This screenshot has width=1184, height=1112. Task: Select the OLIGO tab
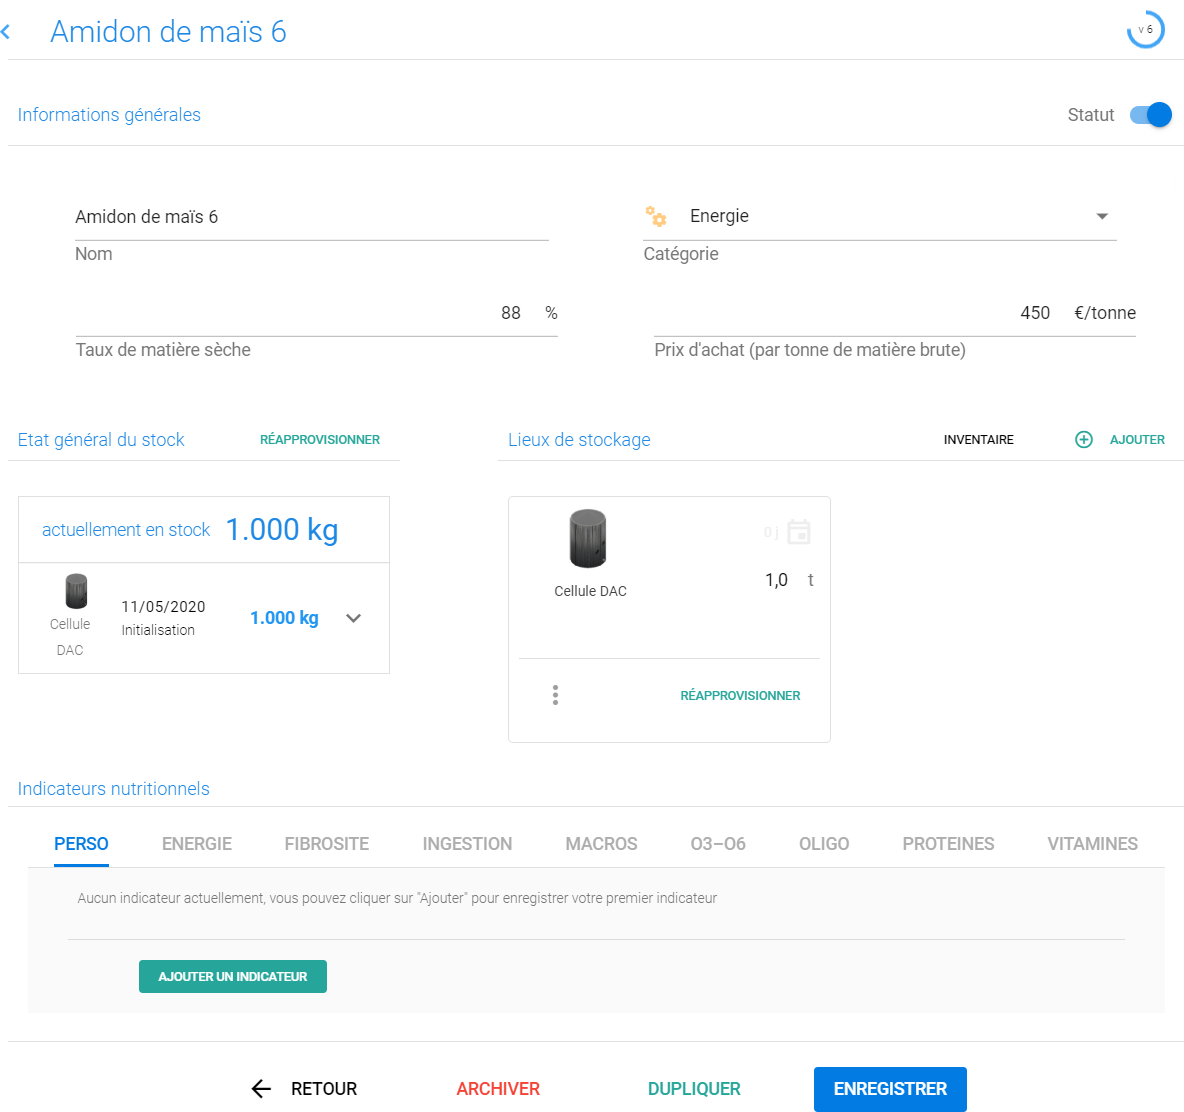[x=824, y=844]
